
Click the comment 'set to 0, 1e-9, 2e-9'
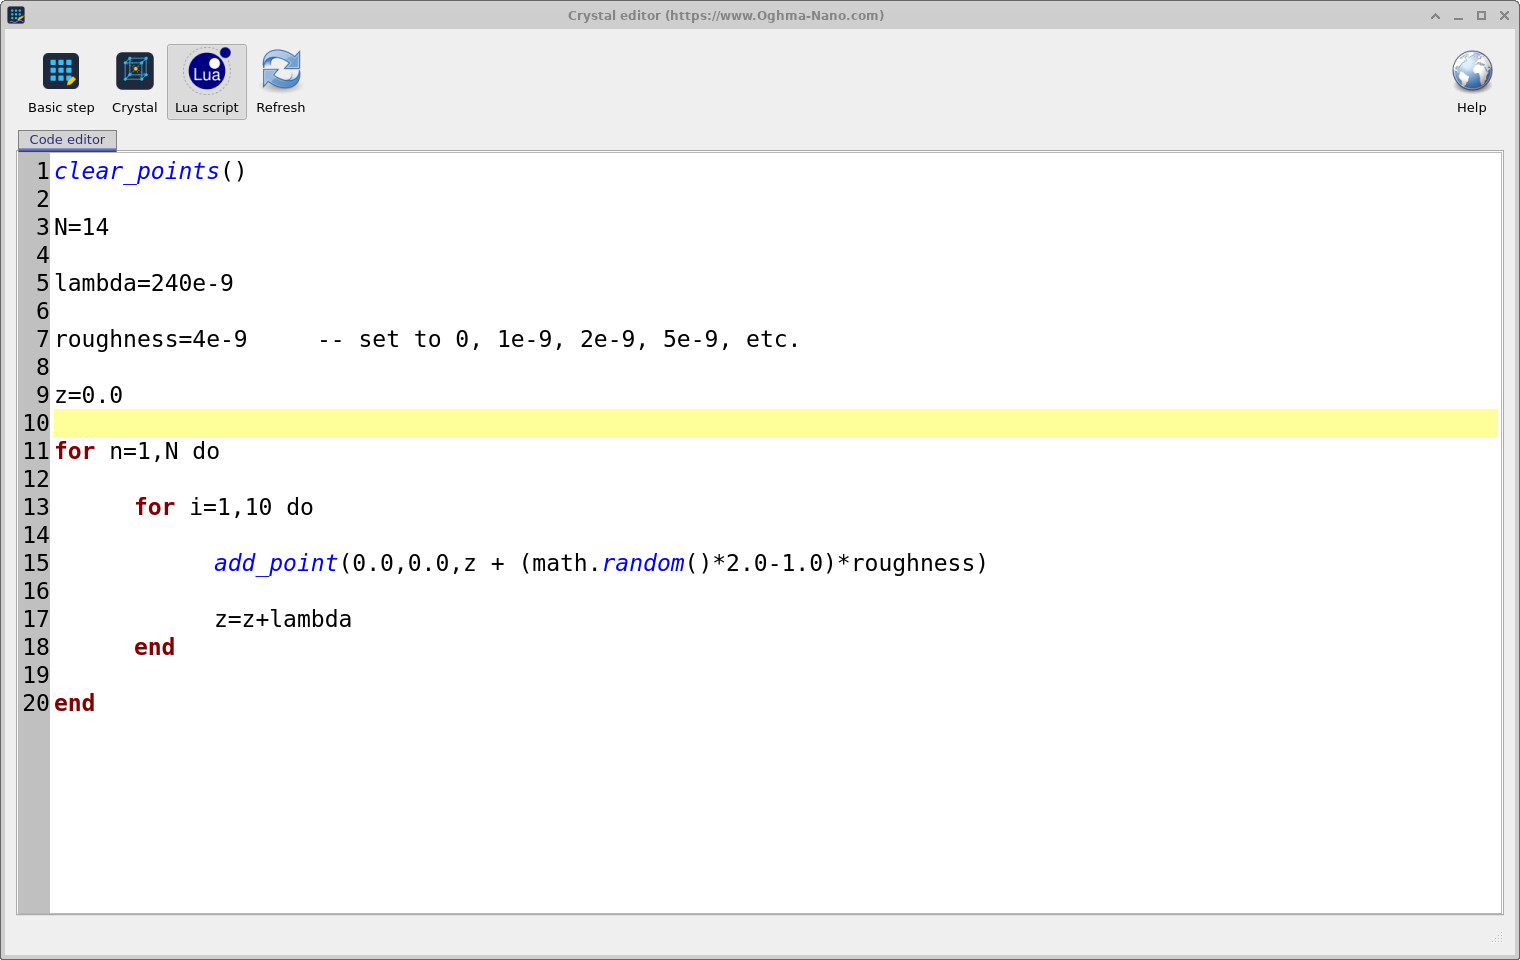559,339
